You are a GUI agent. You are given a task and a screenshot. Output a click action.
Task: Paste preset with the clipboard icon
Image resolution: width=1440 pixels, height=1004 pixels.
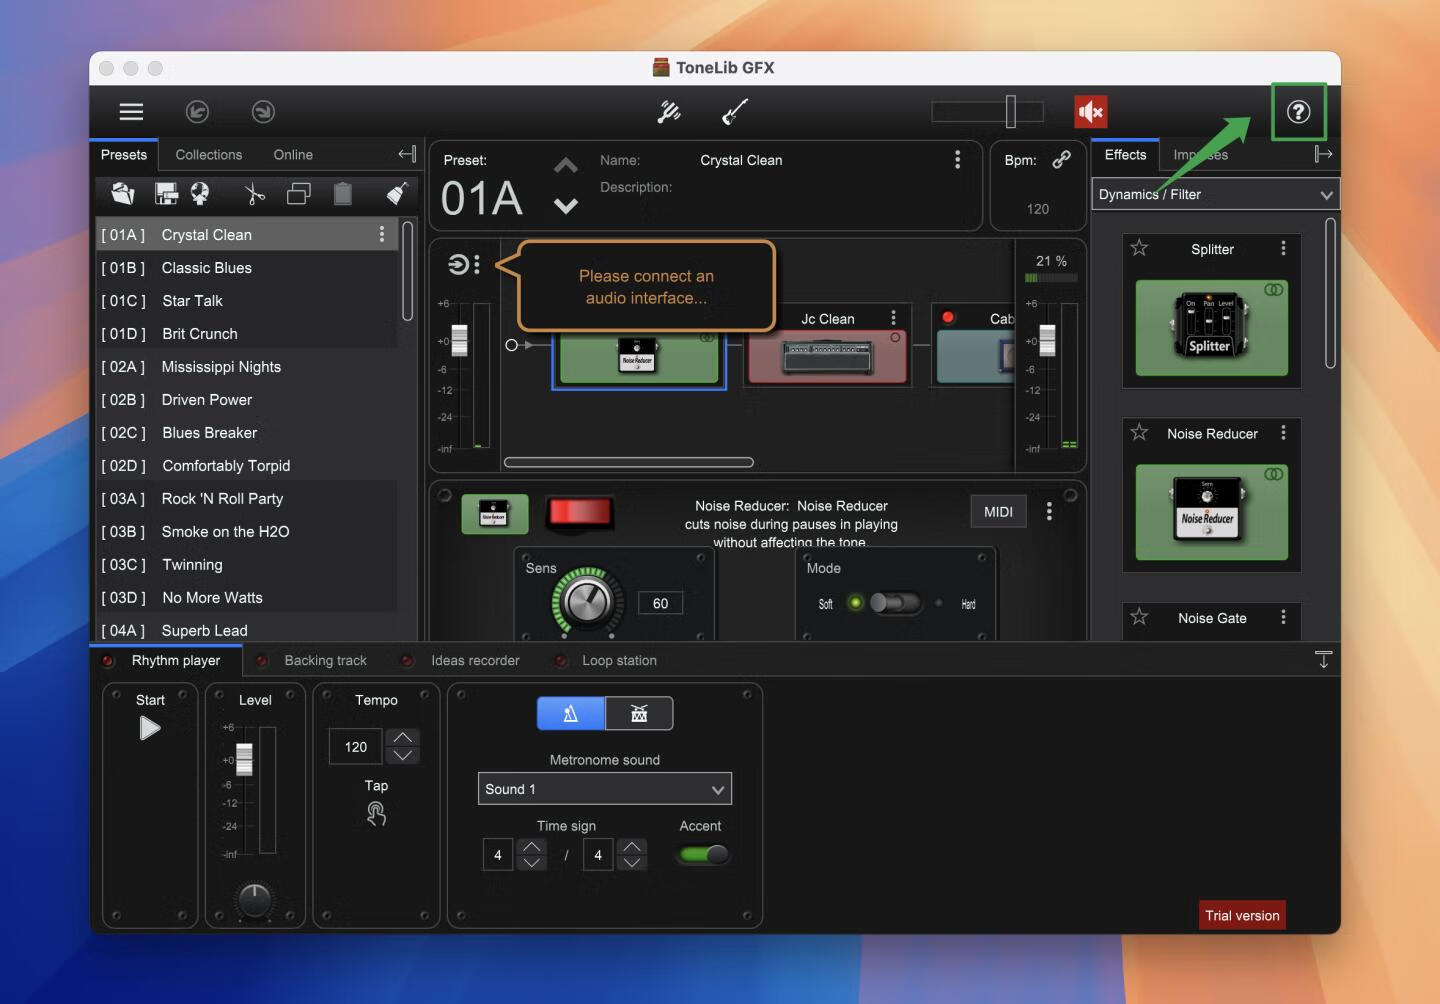[x=342, y=193]
